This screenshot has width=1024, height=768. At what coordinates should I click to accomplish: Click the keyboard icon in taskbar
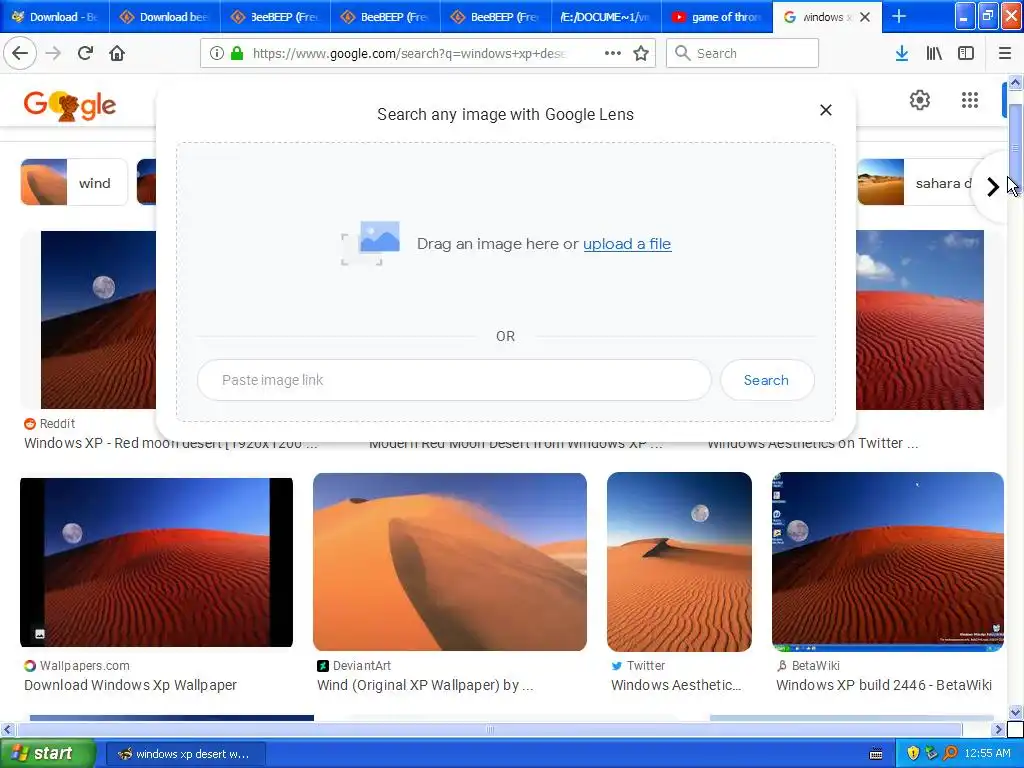tap(876, 754)
